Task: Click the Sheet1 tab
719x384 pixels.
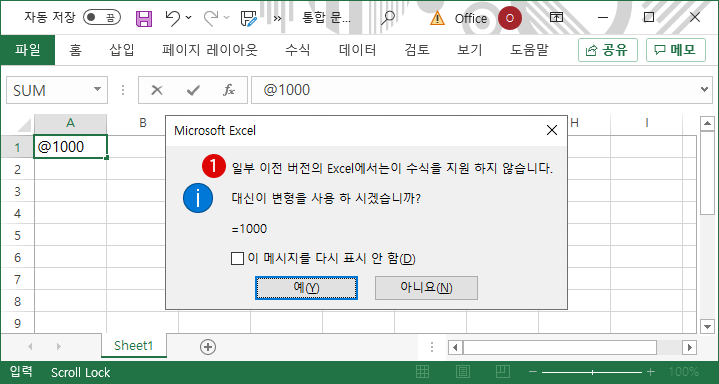Action: tap(134, 345)
